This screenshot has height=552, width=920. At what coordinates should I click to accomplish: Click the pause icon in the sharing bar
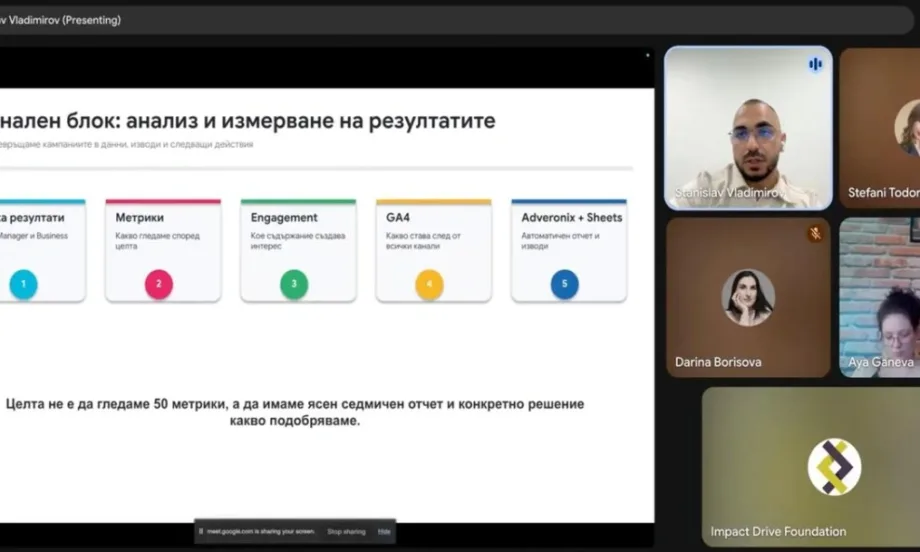201,531
